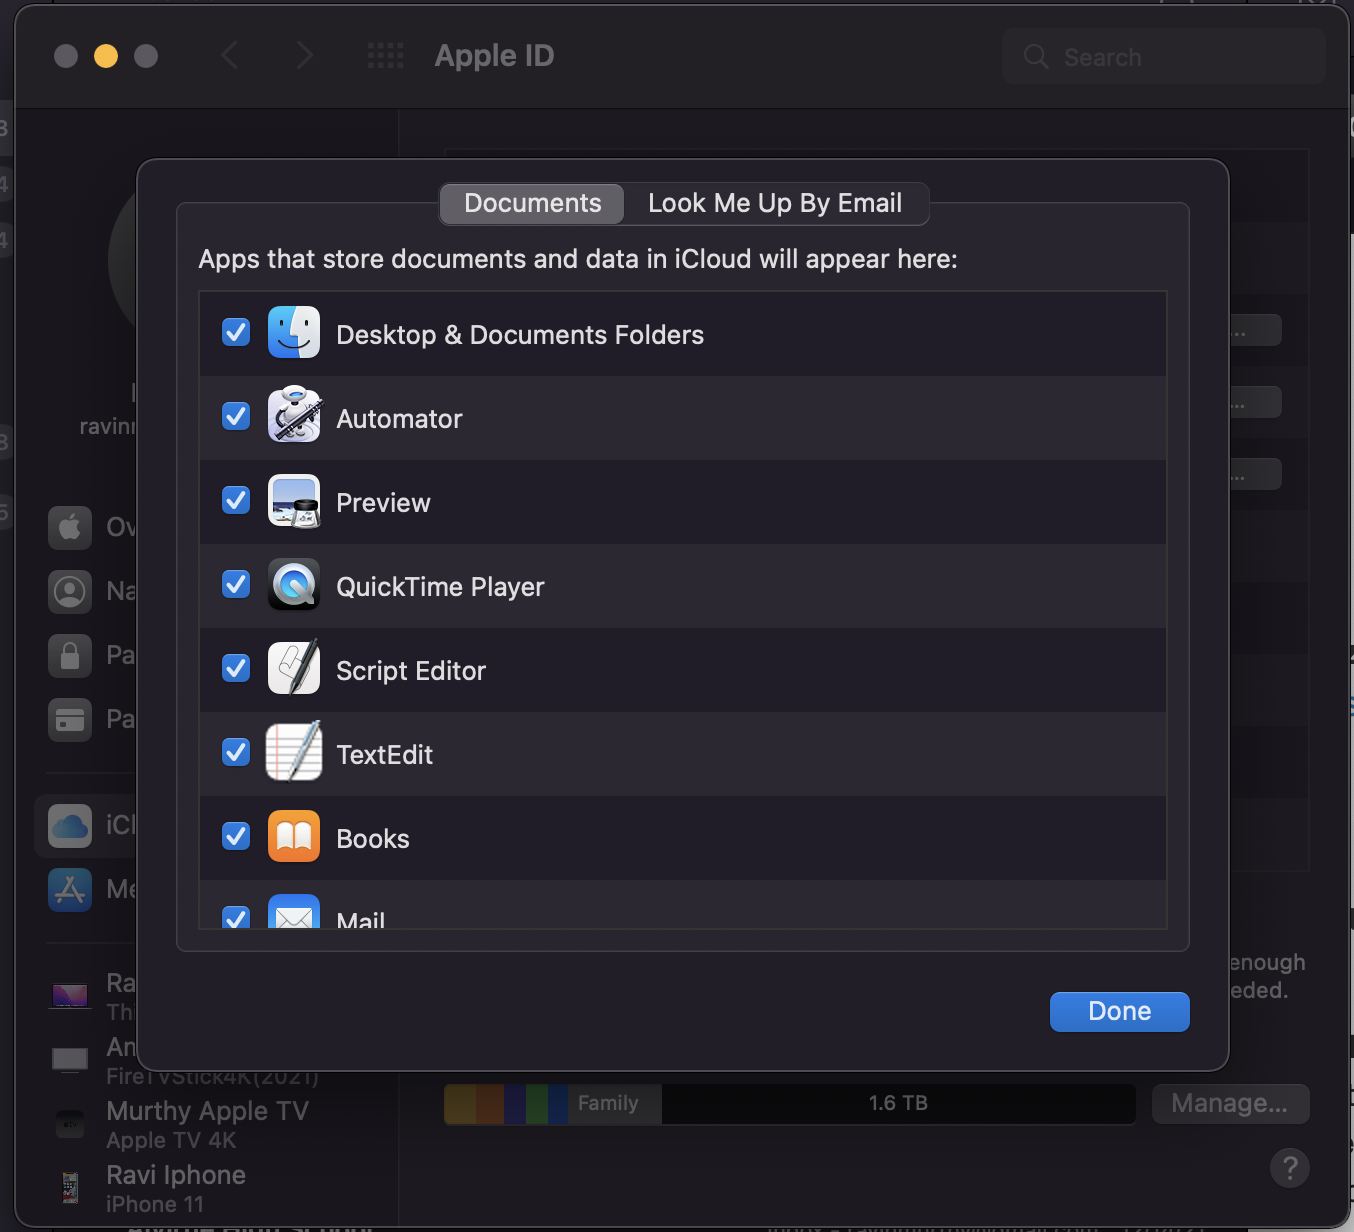Click in the Search field
Viewport: 1354px width, 1232px height.
point(1164,57)
